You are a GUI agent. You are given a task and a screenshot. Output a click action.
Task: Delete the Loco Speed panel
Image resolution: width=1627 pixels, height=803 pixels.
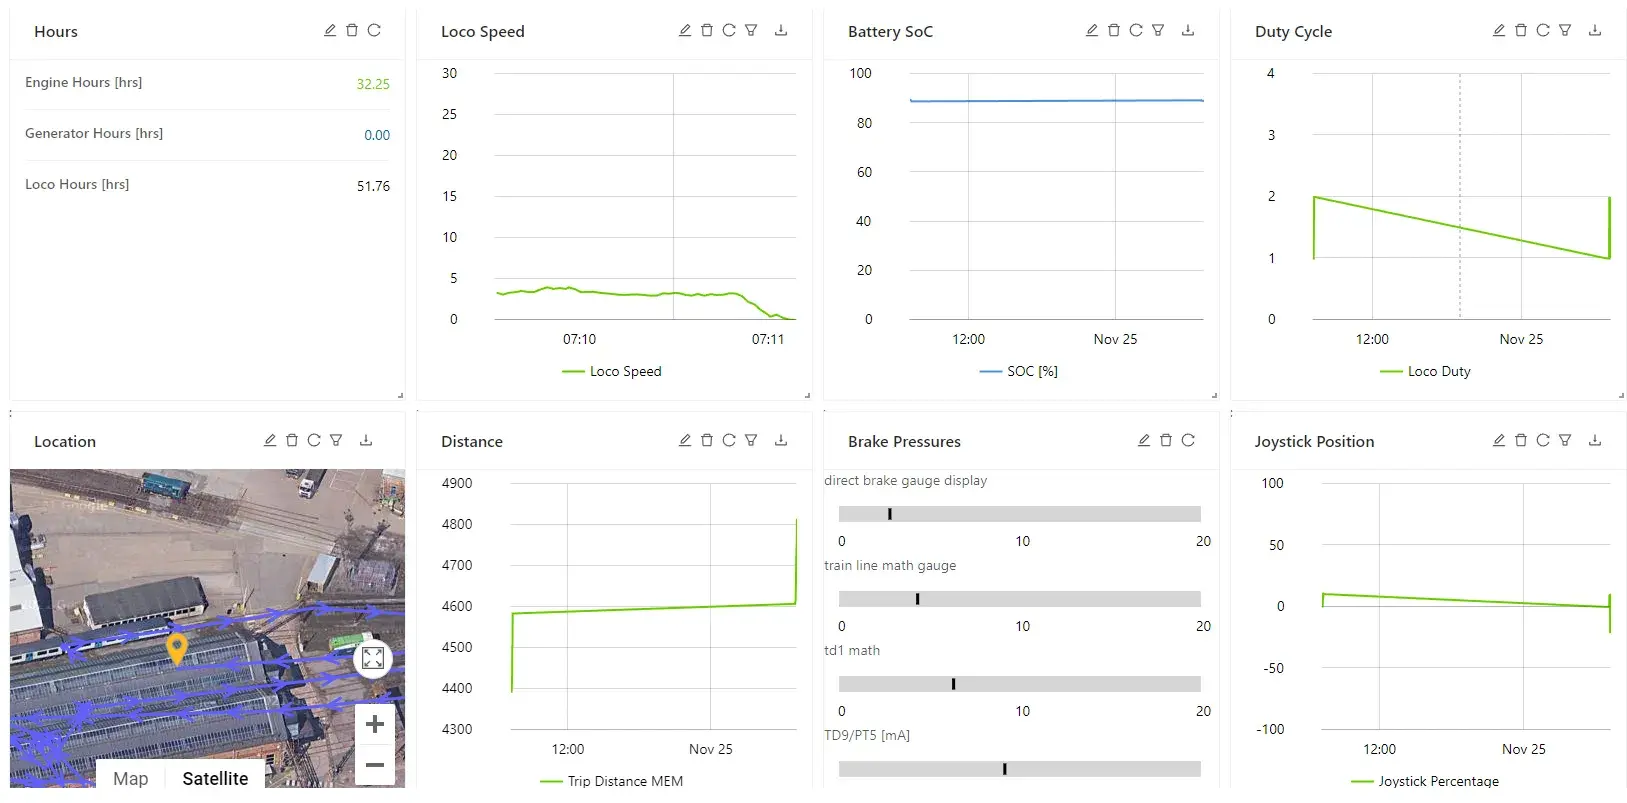707,31
